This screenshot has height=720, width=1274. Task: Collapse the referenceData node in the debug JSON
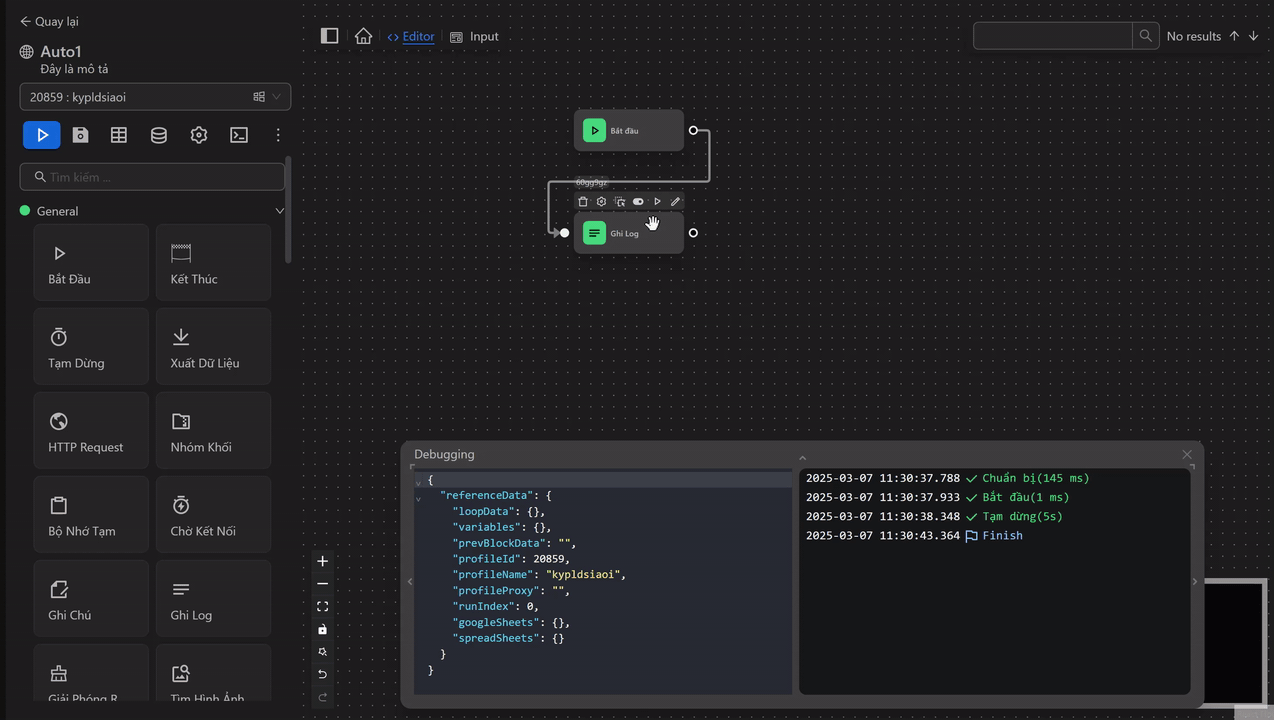click(x=418, y=495)
